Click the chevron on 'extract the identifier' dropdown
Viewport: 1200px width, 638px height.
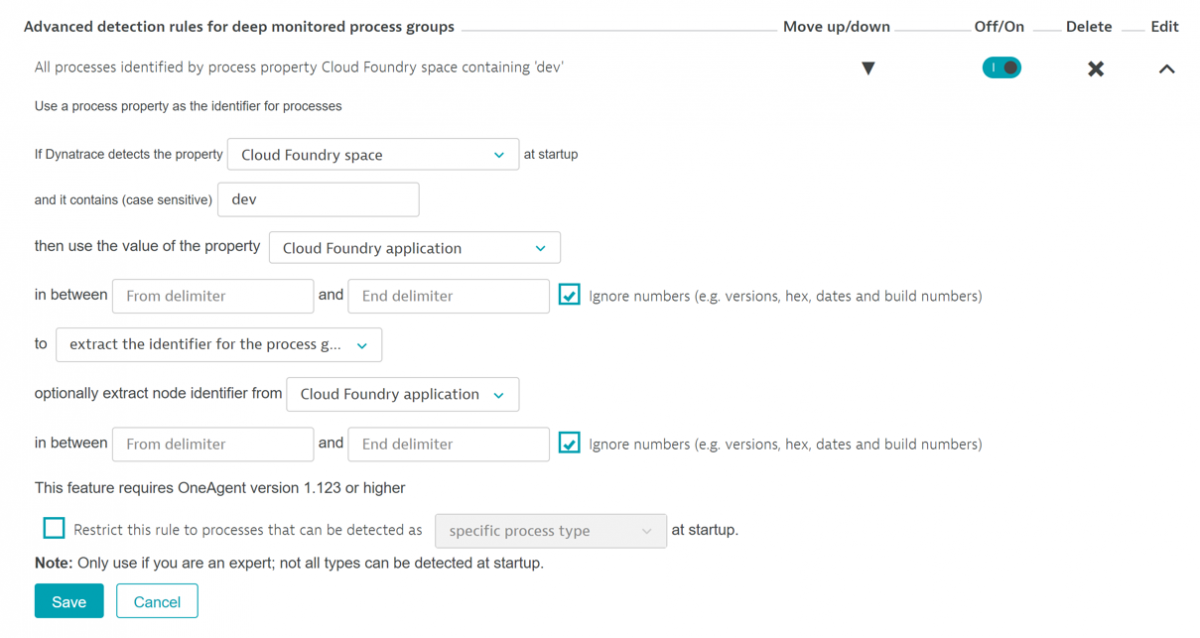[362, 344]
